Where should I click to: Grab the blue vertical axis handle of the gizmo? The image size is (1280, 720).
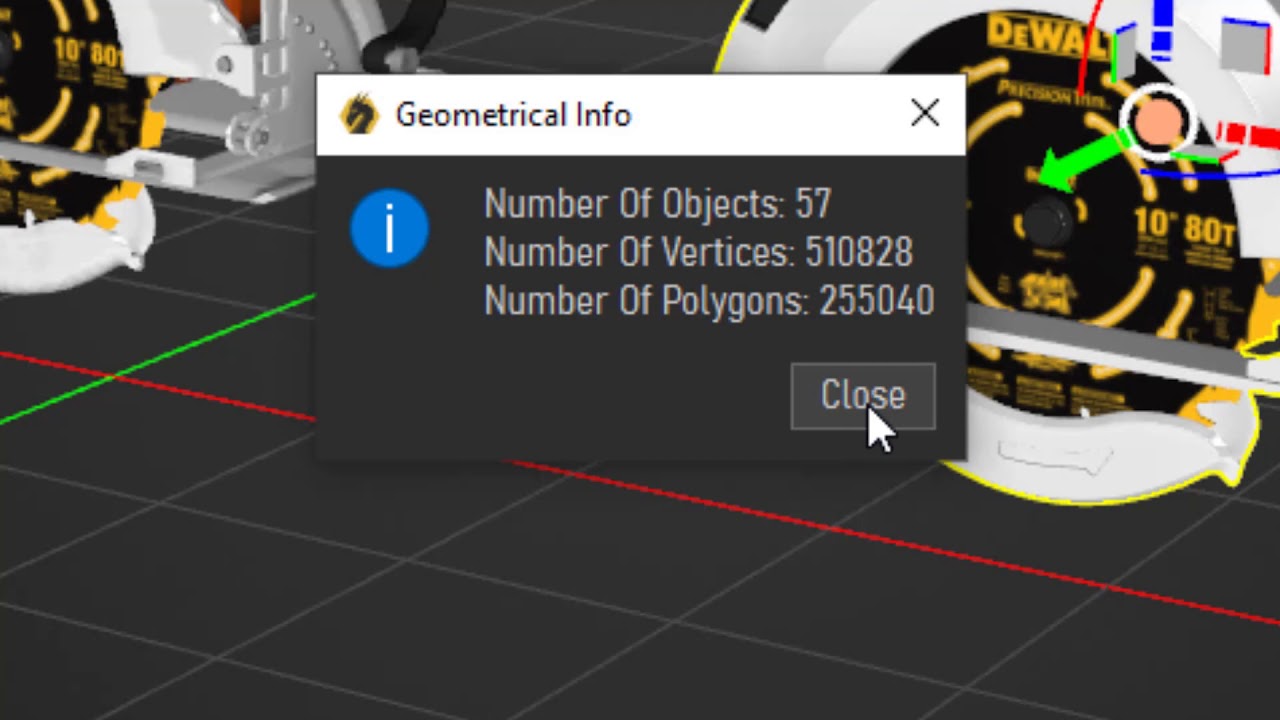(1164, 25)
